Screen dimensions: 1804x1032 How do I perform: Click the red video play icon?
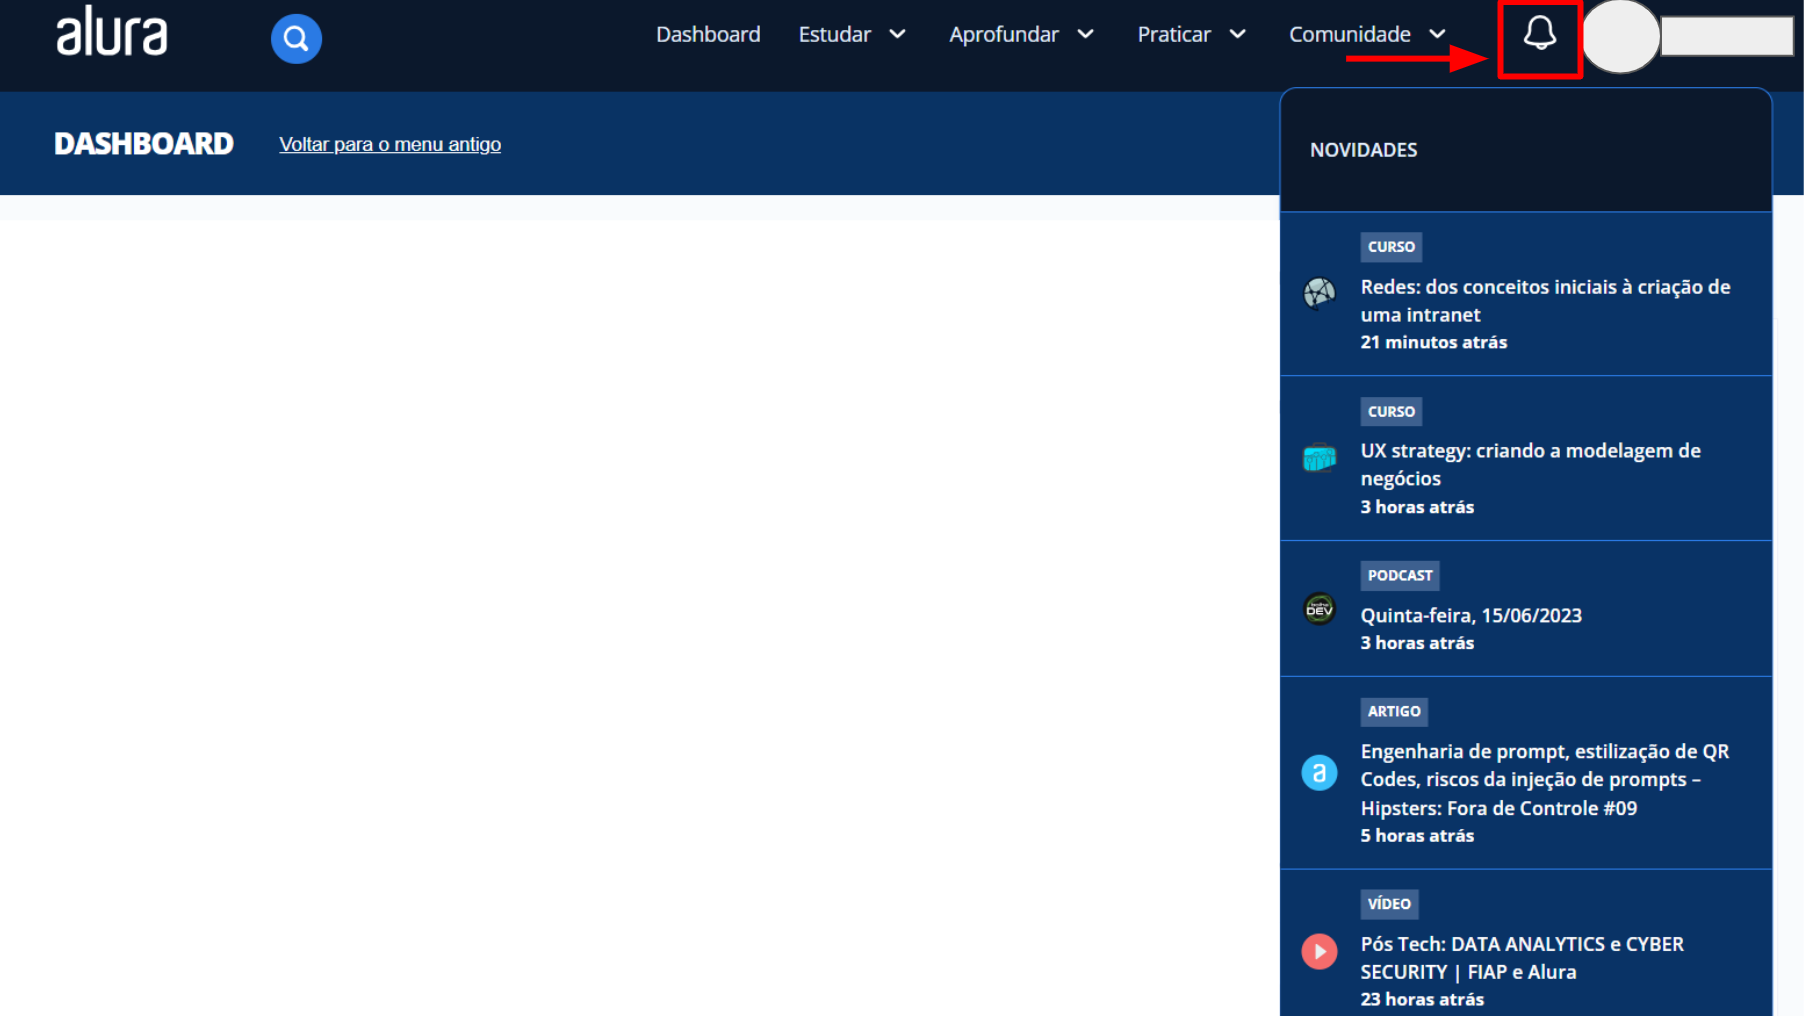[1319, 952]
